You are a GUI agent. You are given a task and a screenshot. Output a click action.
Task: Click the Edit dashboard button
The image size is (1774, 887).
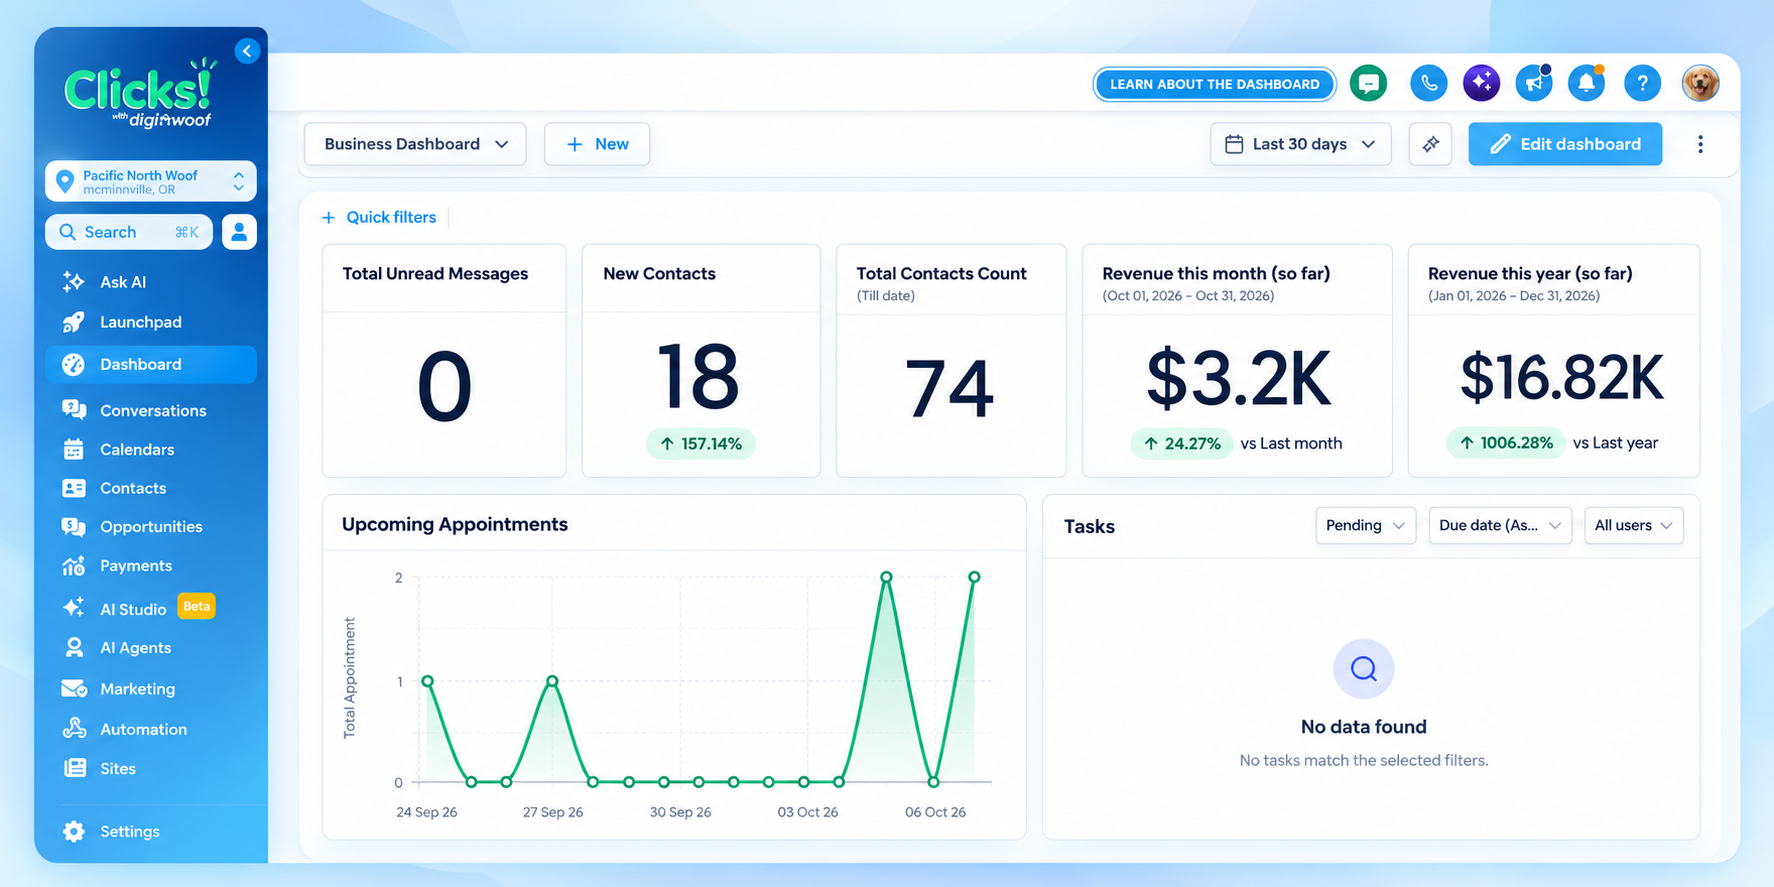point(1565,144)
